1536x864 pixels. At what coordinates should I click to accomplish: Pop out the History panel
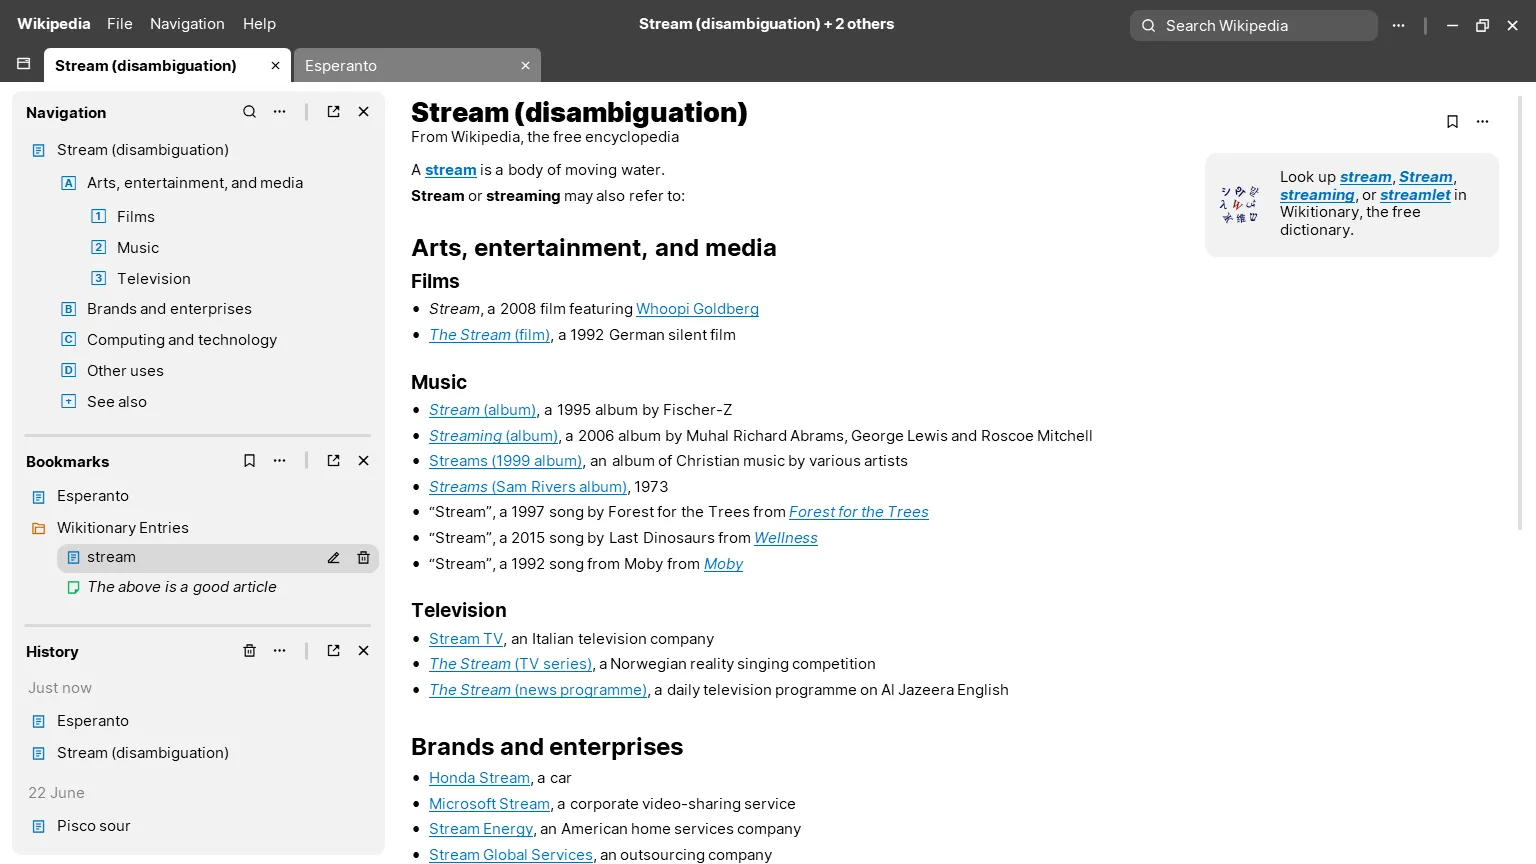click(x=333, y=650)
